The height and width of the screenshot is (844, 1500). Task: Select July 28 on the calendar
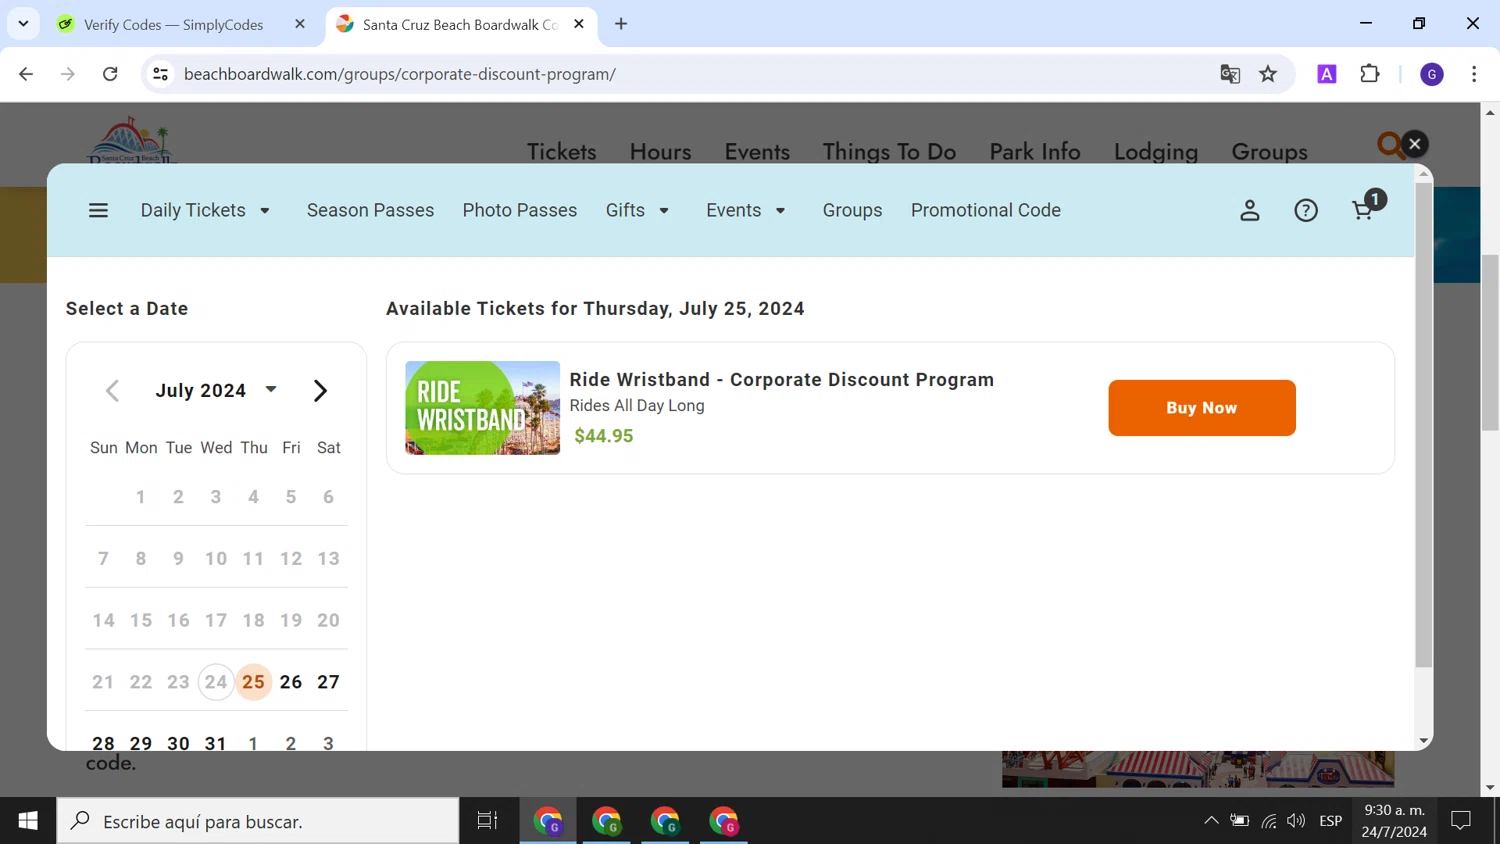103,743
